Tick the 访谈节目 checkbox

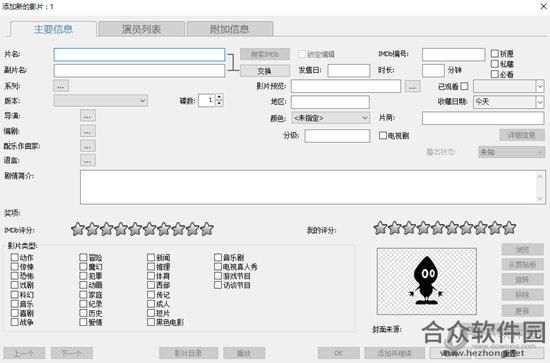(218, 285)
